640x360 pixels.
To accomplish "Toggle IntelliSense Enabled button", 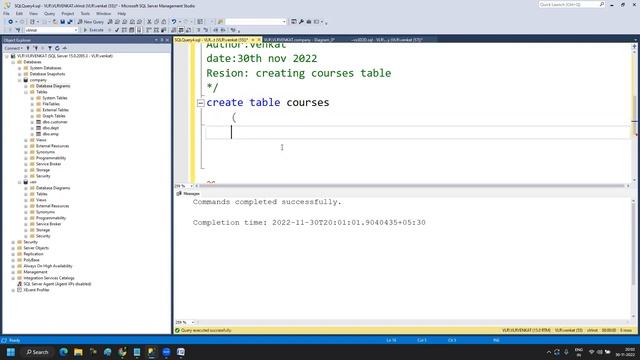I will click(139, 30).
